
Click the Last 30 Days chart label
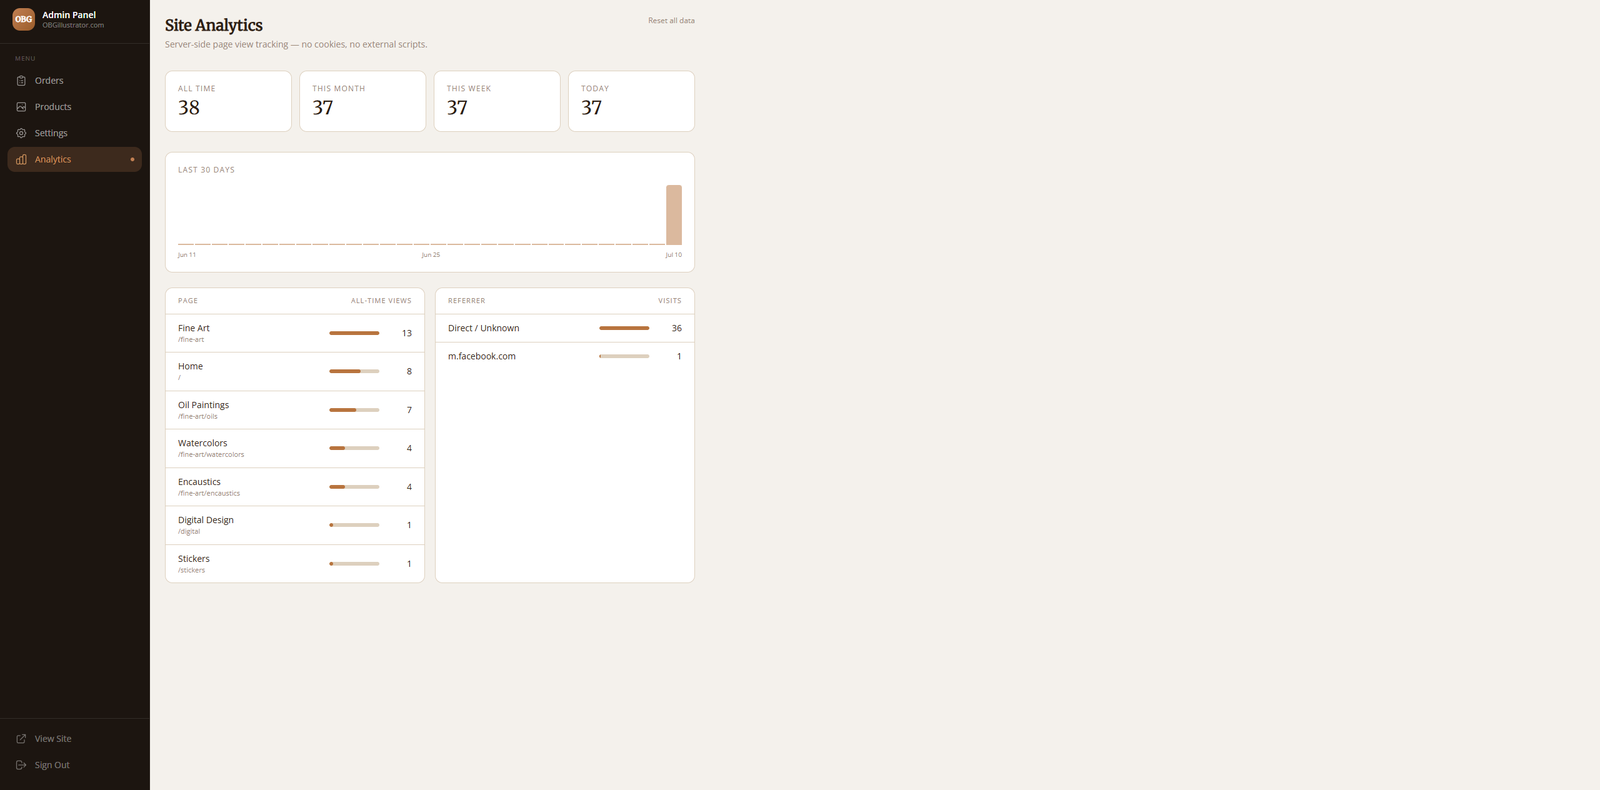click(x=206, y=170)
